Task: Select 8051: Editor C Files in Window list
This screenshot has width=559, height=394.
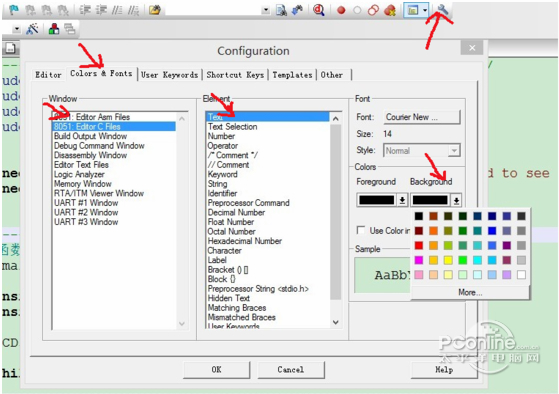Action: (x=114, y=127)
